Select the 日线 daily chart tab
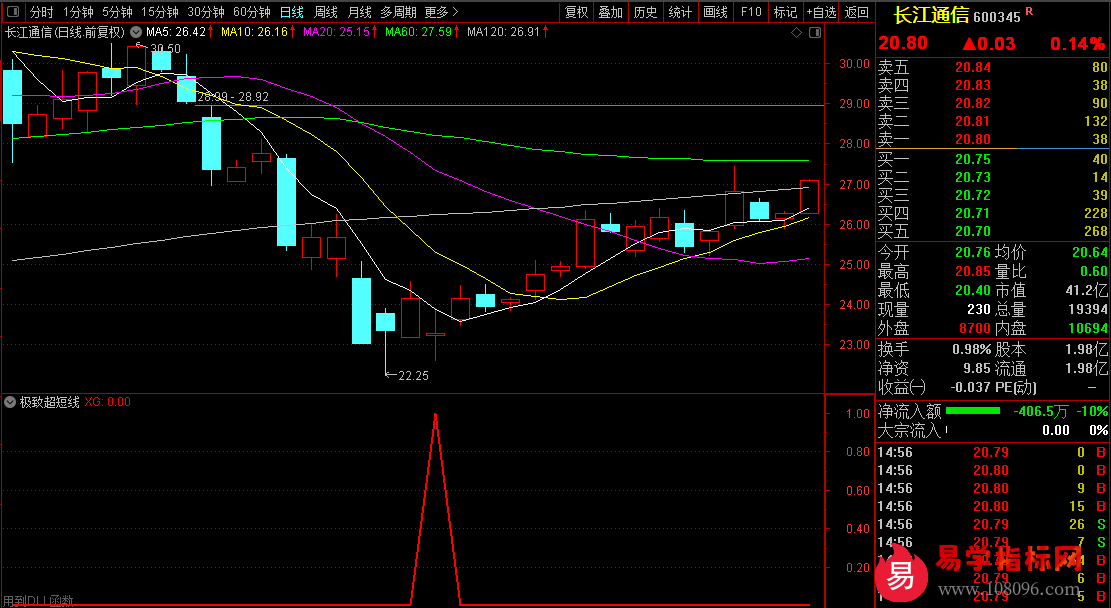1111x608 pixels. (291, 12)
